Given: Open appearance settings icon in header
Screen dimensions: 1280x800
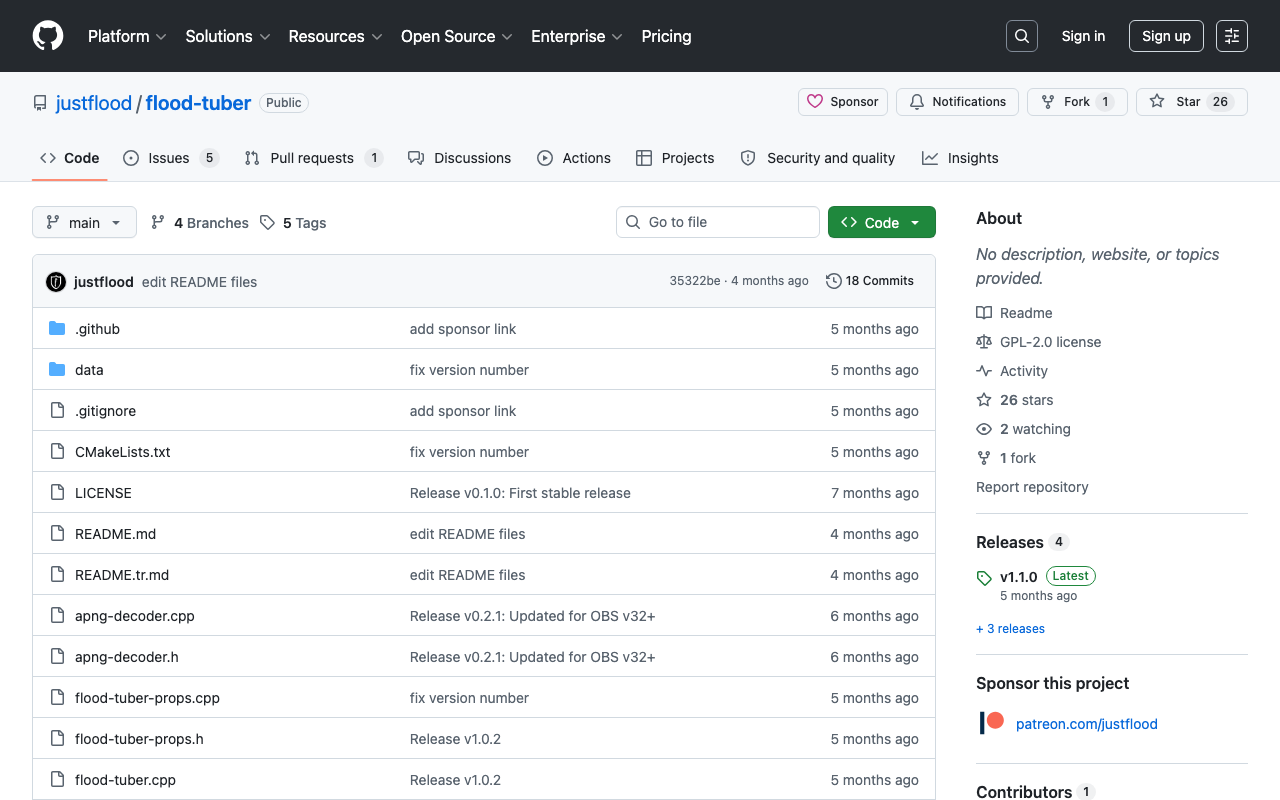Looking at the screenshot, I should (1232, 36).
